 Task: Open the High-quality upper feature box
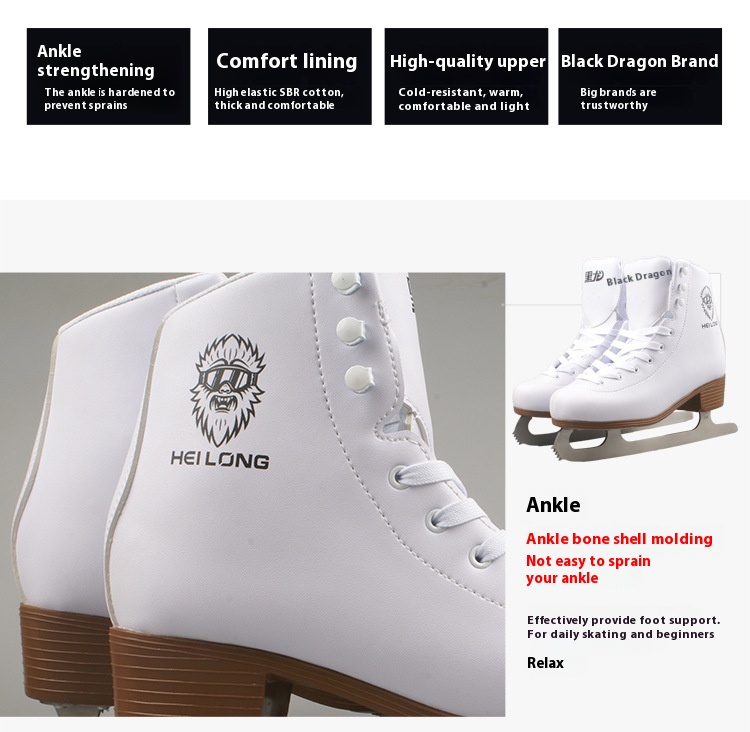[466, 77]
